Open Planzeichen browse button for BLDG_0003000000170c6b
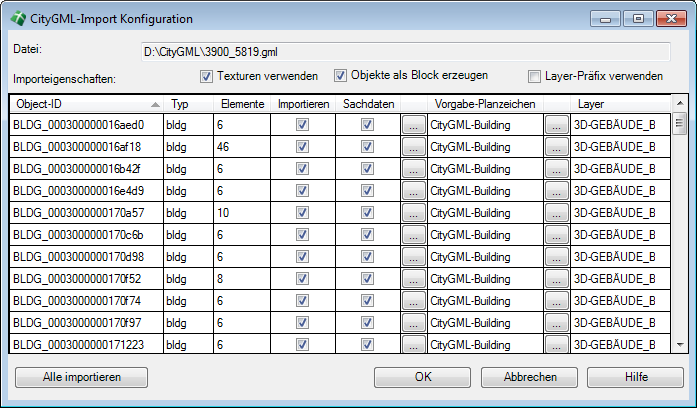Viewport: 698px width, 408px height. click(414, 235)
